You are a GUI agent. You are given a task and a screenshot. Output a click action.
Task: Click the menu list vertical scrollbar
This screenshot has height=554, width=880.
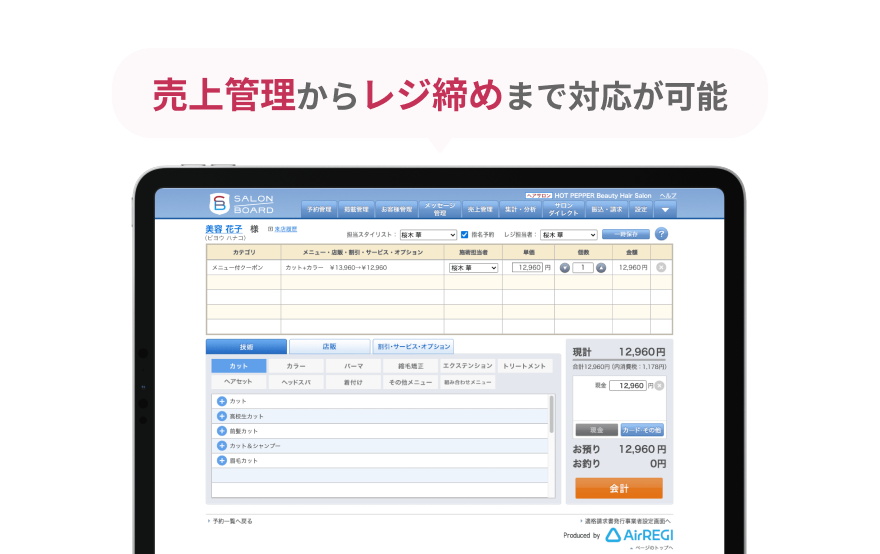point(552,414)
